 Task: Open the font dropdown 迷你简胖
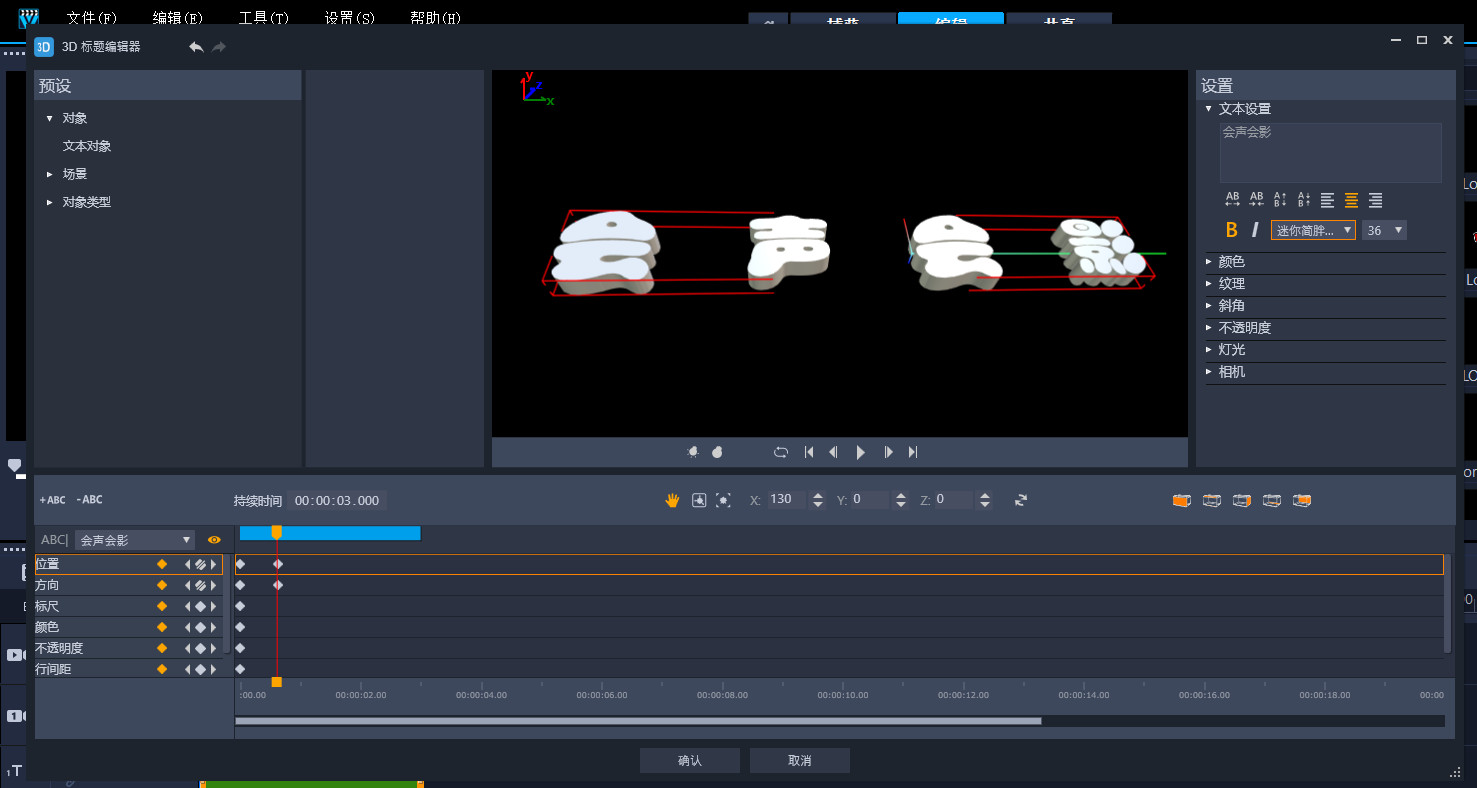(x=1313, y=230)
